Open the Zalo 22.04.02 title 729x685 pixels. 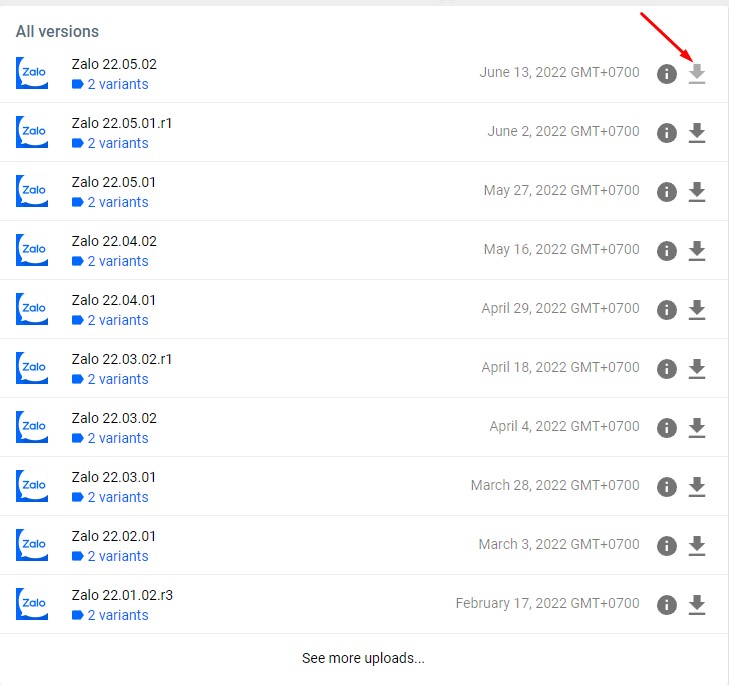[x=114, y=241]
